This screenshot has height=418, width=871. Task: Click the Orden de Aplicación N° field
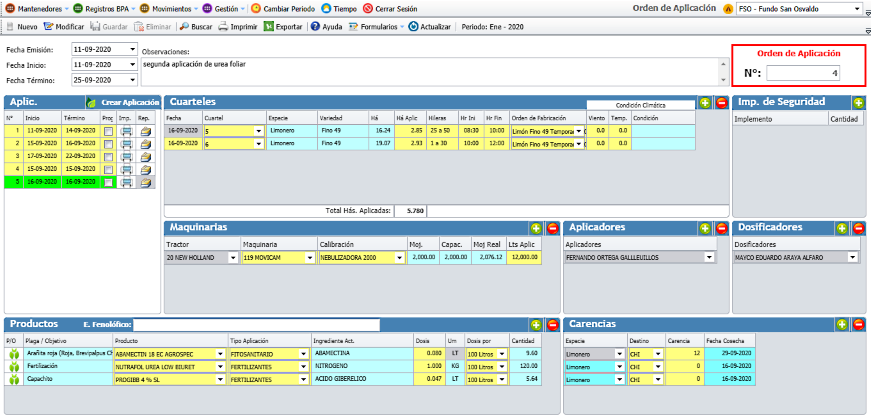tap(803, 73)
